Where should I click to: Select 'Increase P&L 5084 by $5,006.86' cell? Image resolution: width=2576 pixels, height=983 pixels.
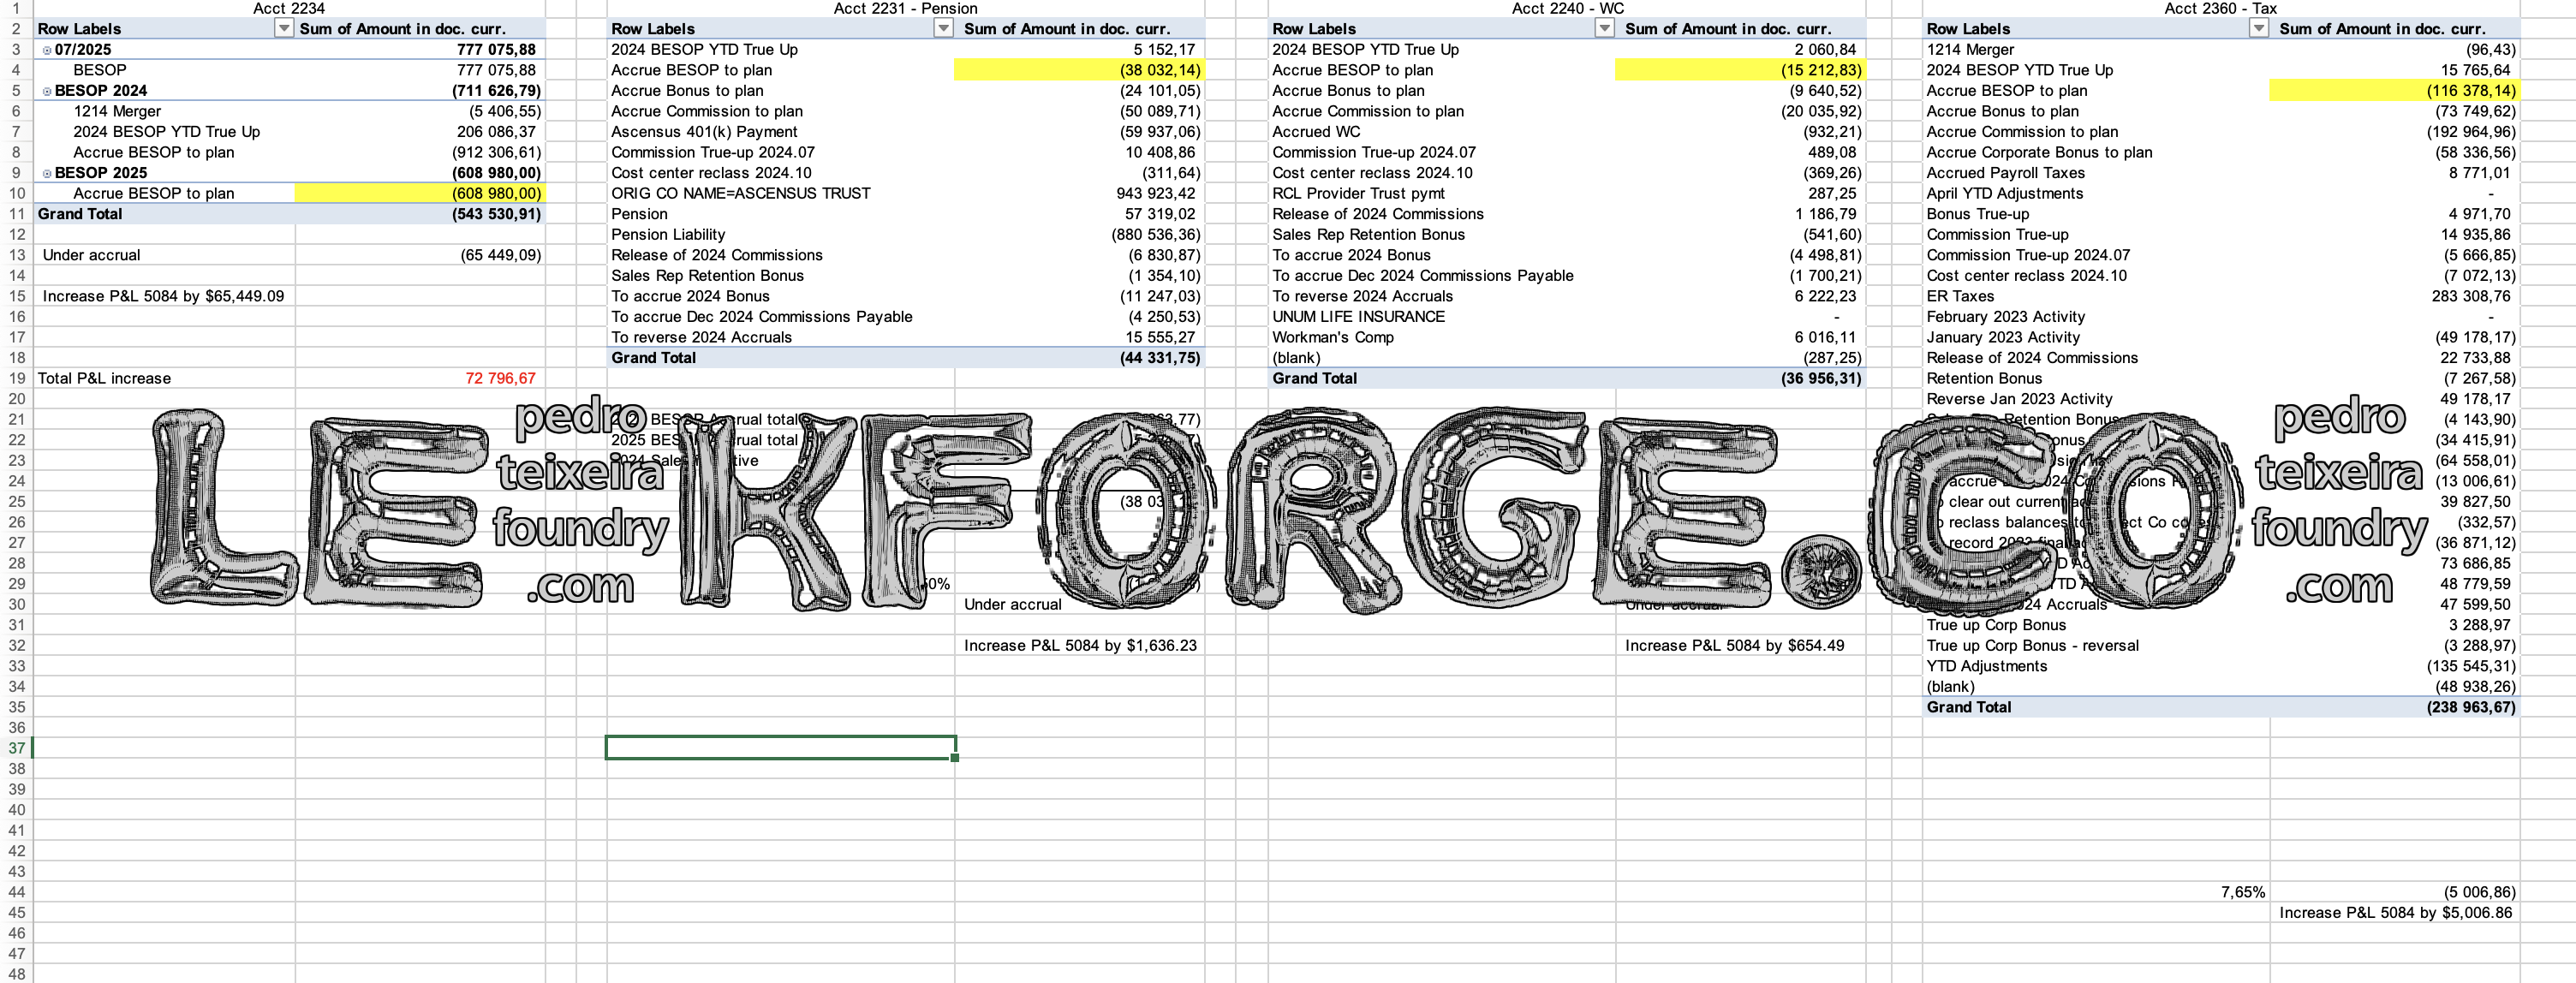pyautogui.click(x=2395, y=912)
